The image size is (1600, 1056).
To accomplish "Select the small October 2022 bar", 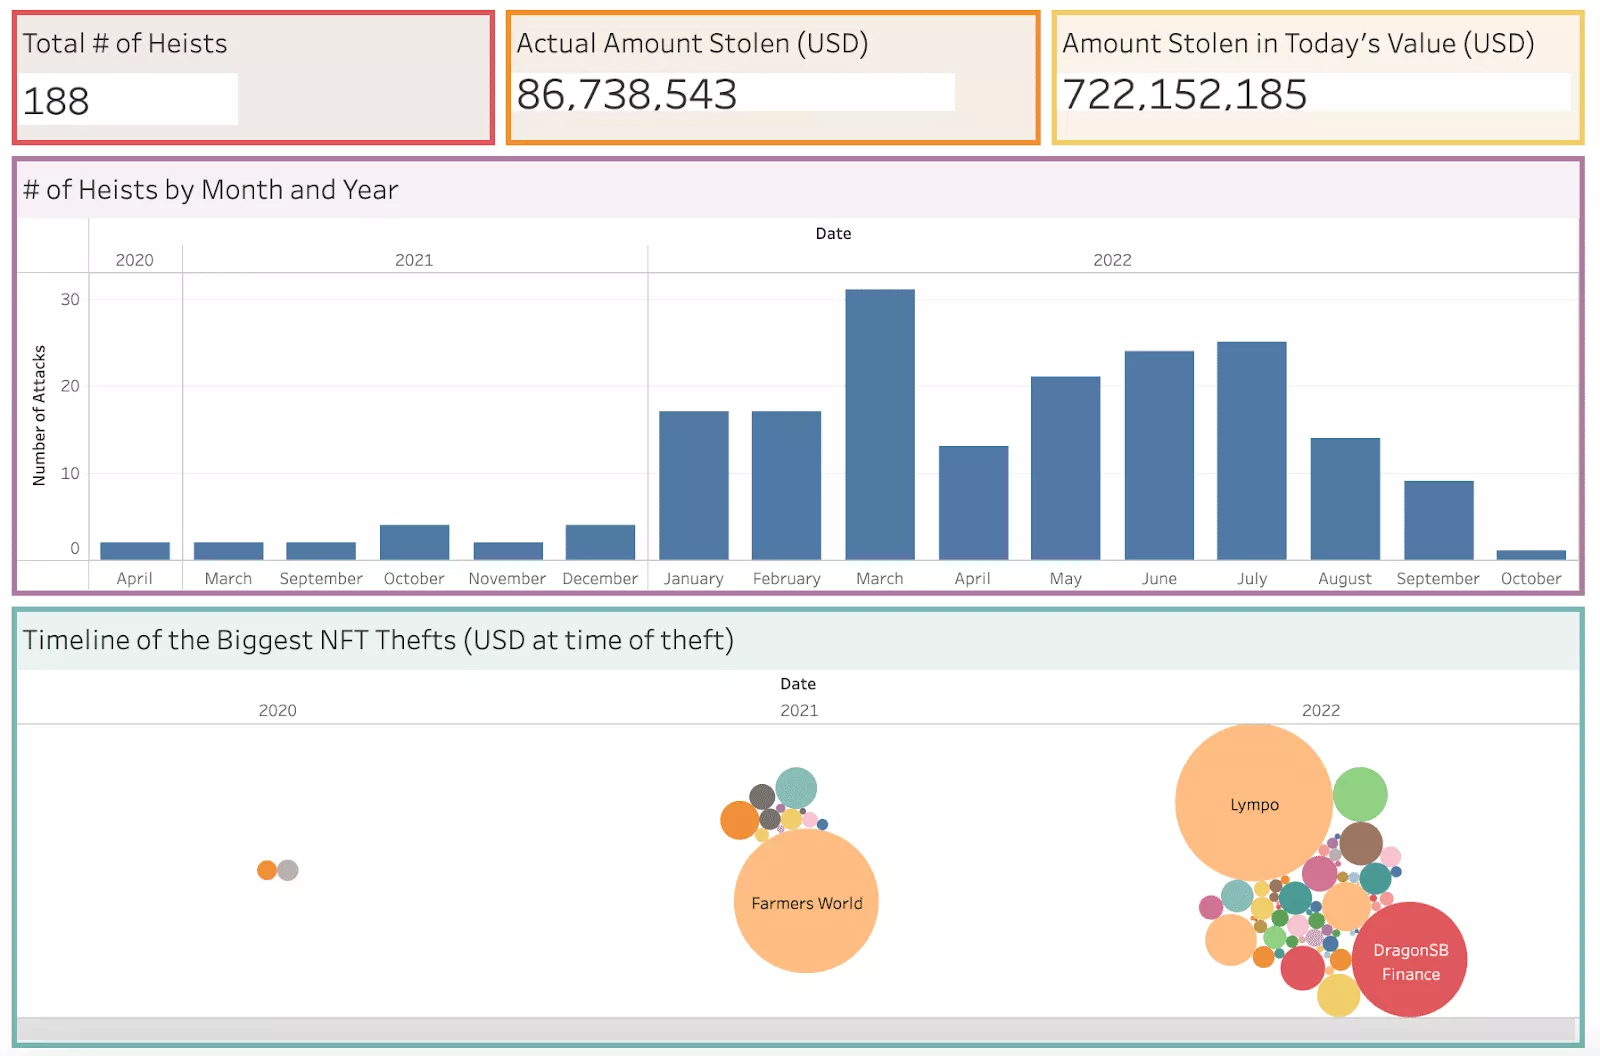I will [x=1531, y=554].
